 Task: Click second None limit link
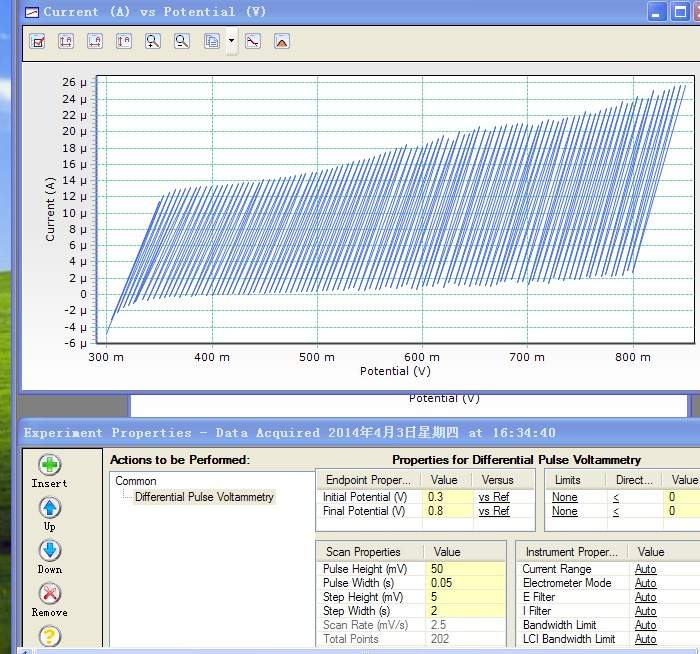coord(565,511)
